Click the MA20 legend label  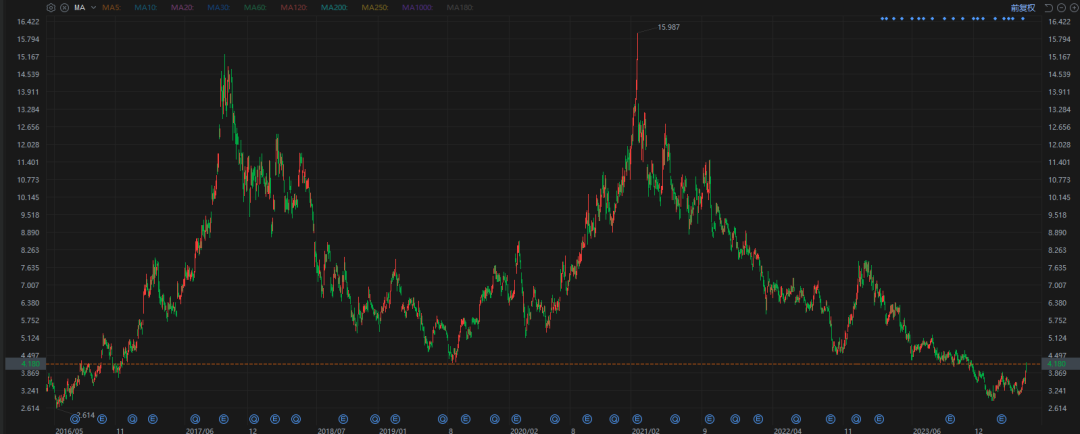(182, 7)
